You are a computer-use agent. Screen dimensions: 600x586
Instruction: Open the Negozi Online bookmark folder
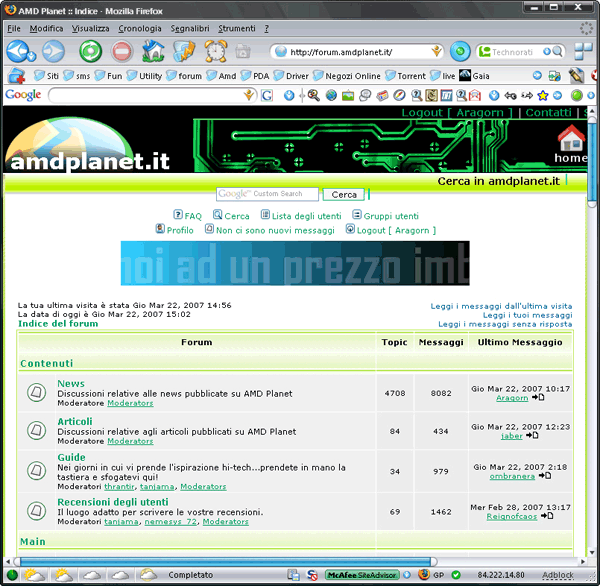coord(347,76)
